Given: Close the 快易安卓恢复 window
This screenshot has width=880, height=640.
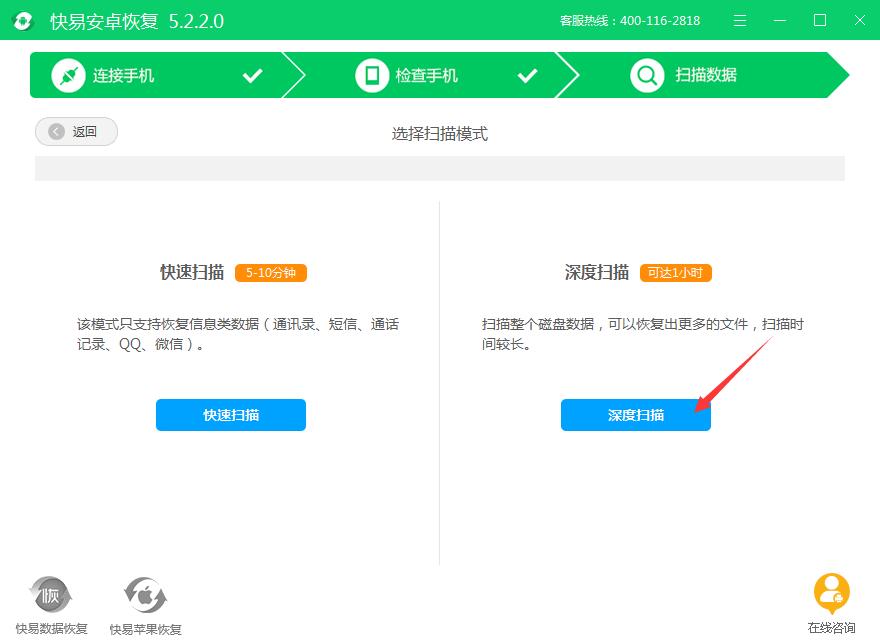Looking at the screenshot, I should [x=858, y=21].
